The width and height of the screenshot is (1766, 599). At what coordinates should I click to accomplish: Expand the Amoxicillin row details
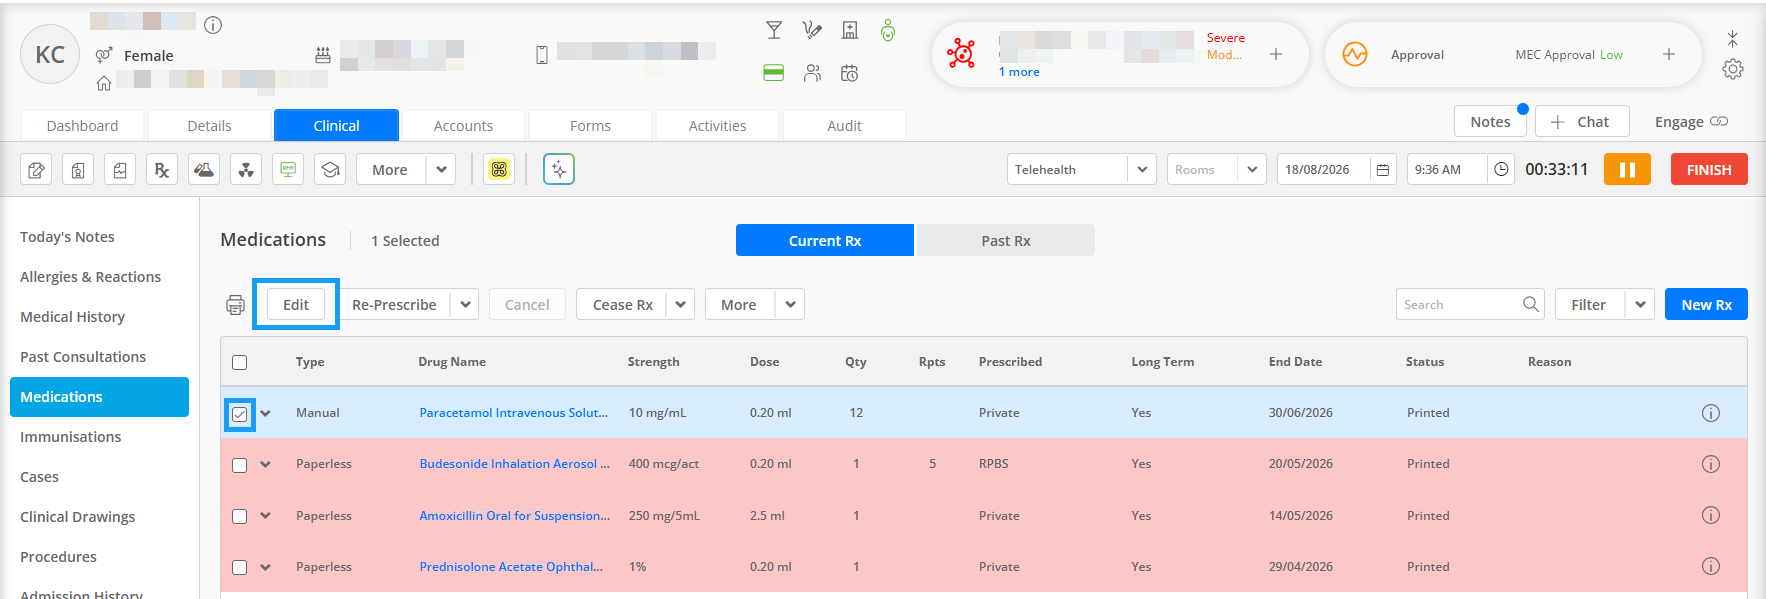[x=266, y=516]
